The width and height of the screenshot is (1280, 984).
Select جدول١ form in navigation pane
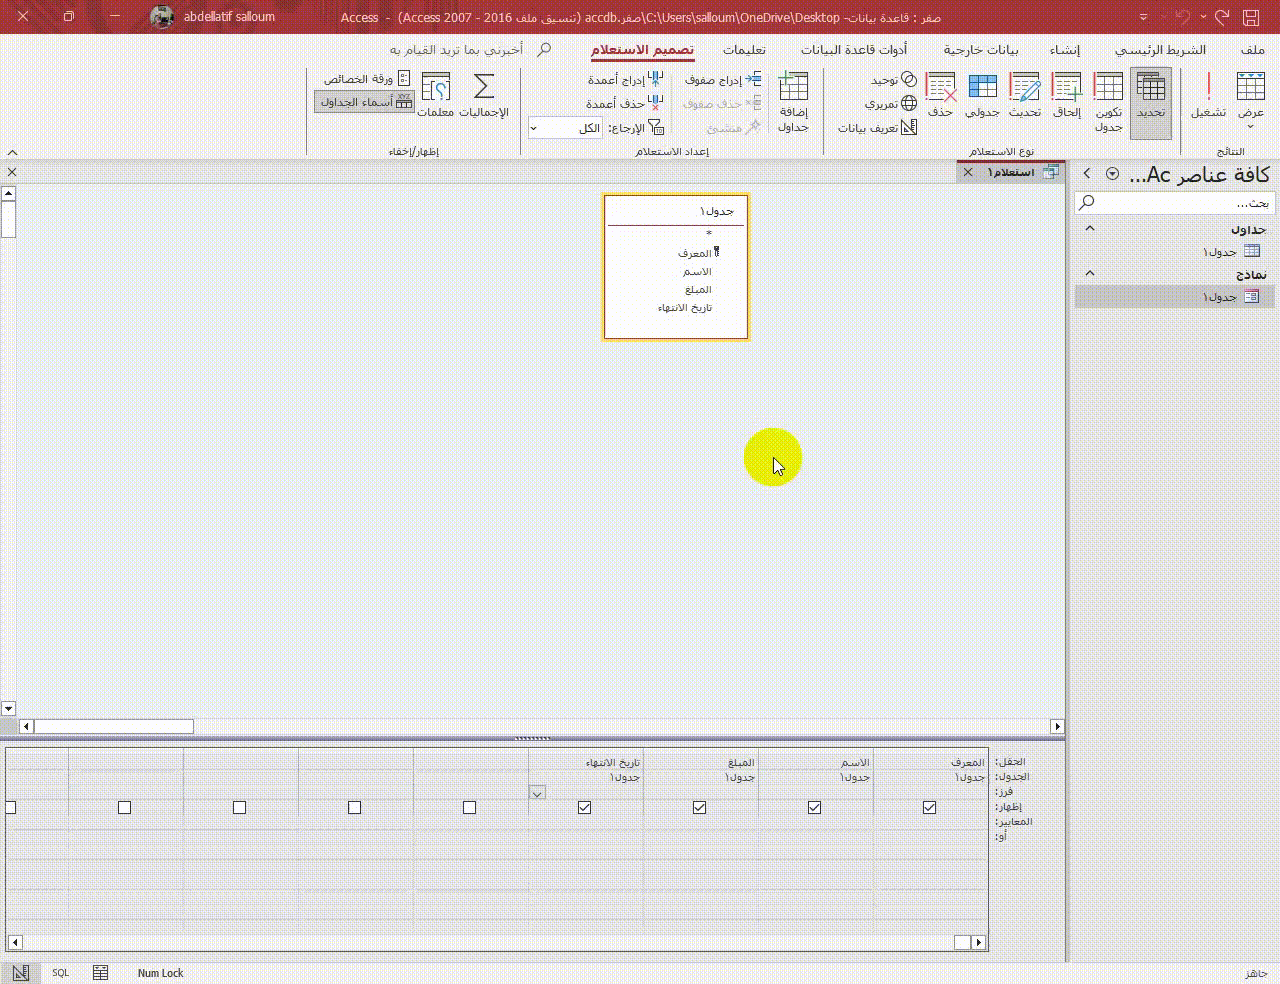pyautogui.click(x=1175, y=296)
